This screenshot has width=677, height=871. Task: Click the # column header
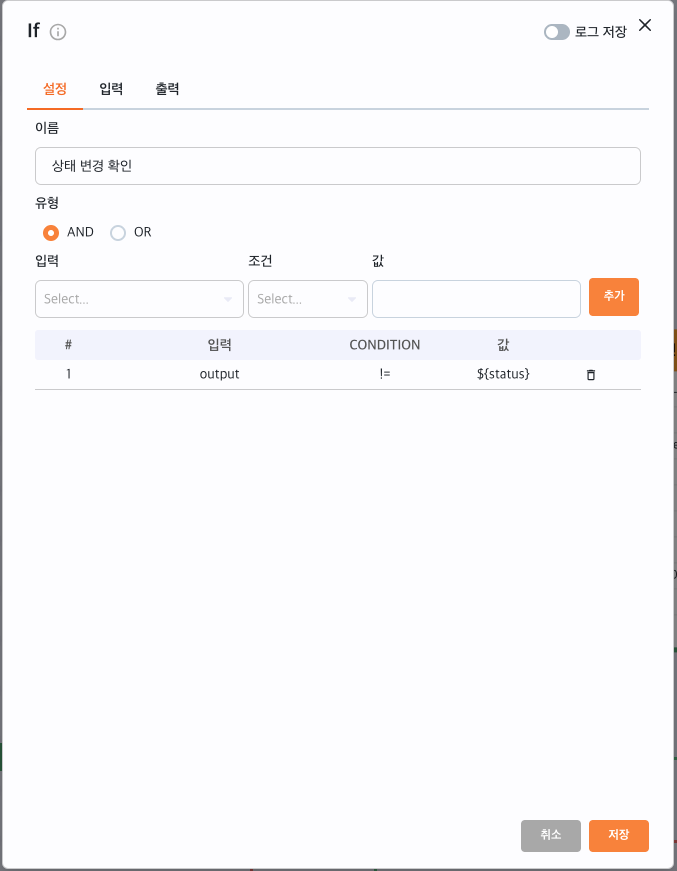pos(68,345)
